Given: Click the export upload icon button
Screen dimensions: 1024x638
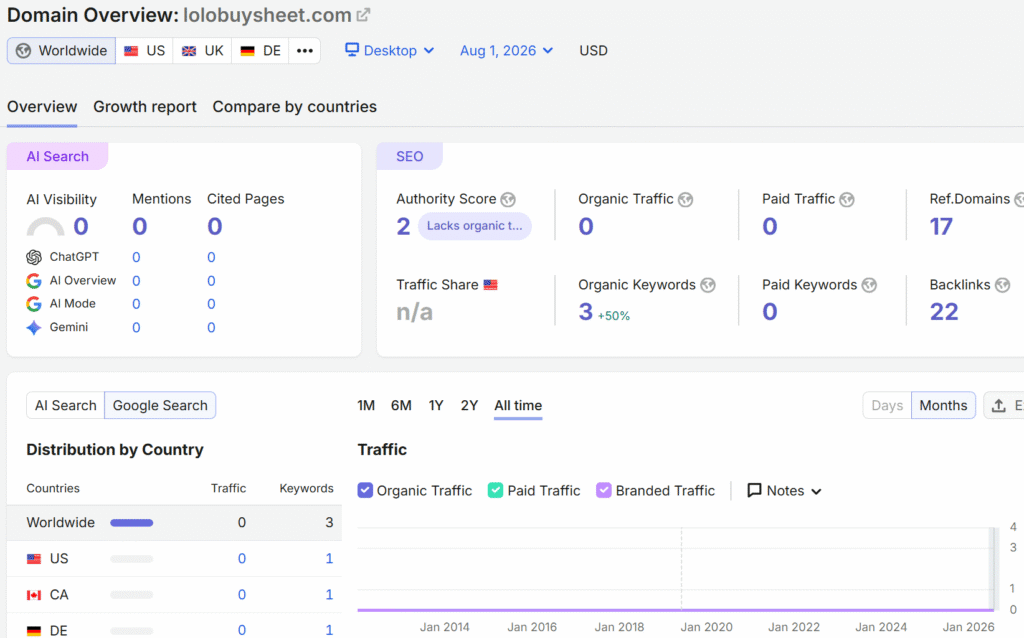Looking at the screenshot, I should (x=999, y=406).
